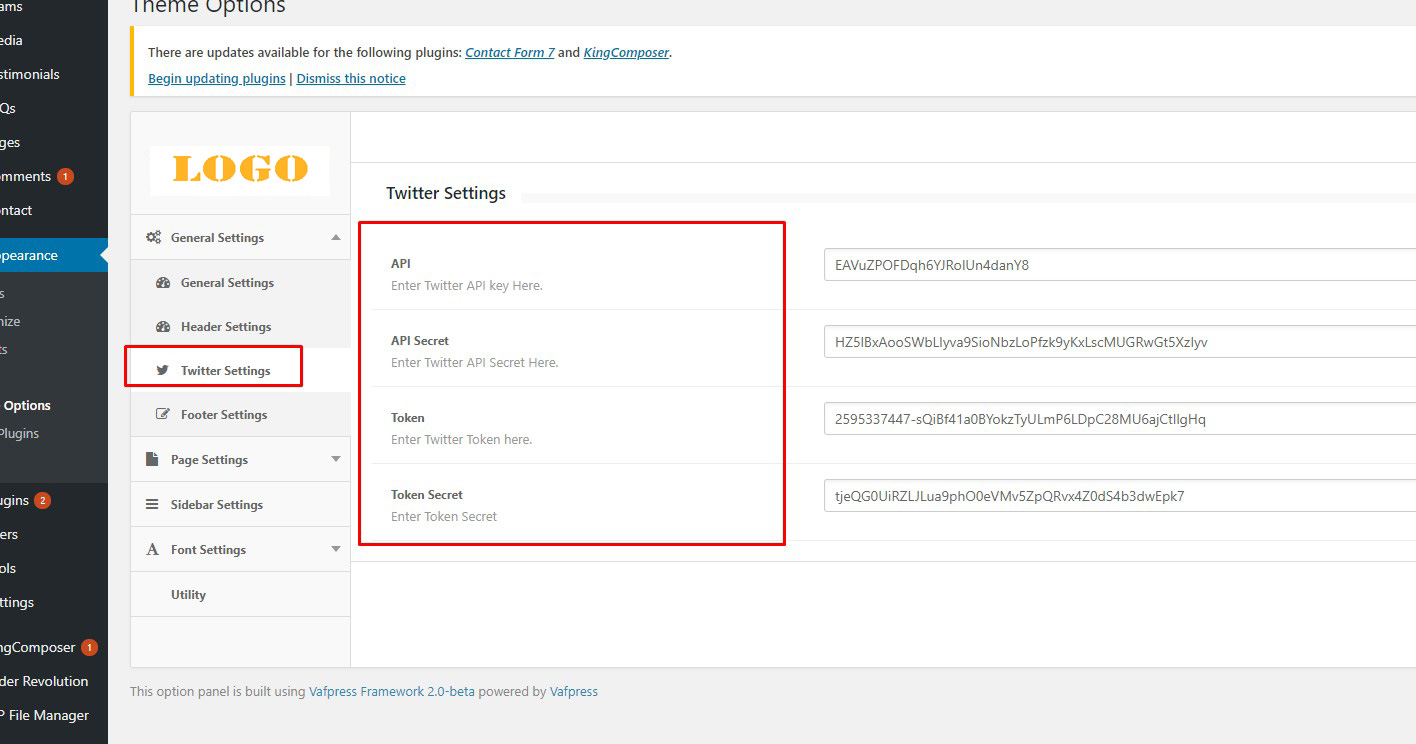Click the LOGO image in options panel

pos(240,169)
